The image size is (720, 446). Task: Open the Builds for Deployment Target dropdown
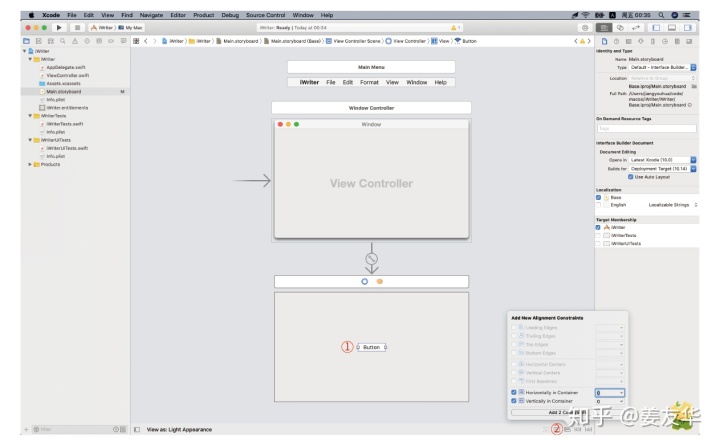coord(662,169)
